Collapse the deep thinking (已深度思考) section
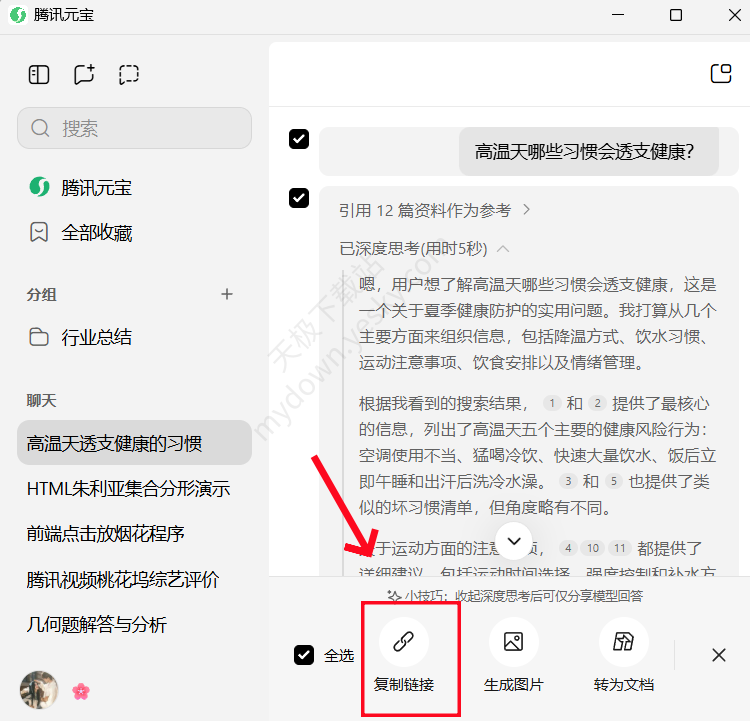This screenshot has width=750, height=721. [503, 248]
